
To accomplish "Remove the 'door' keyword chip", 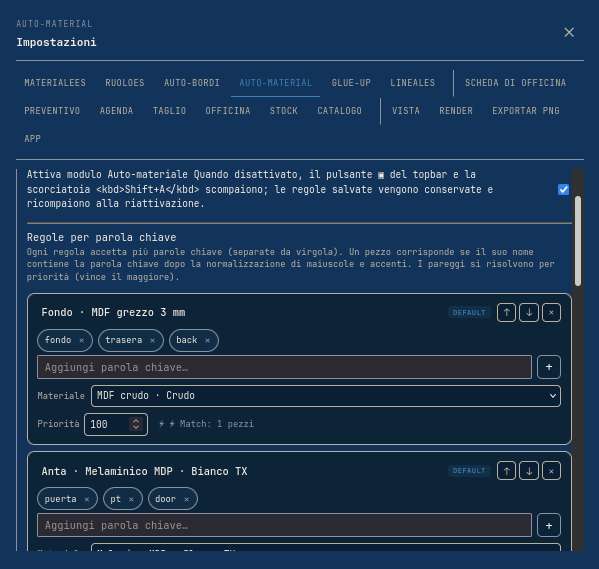I will click(186, 499).
